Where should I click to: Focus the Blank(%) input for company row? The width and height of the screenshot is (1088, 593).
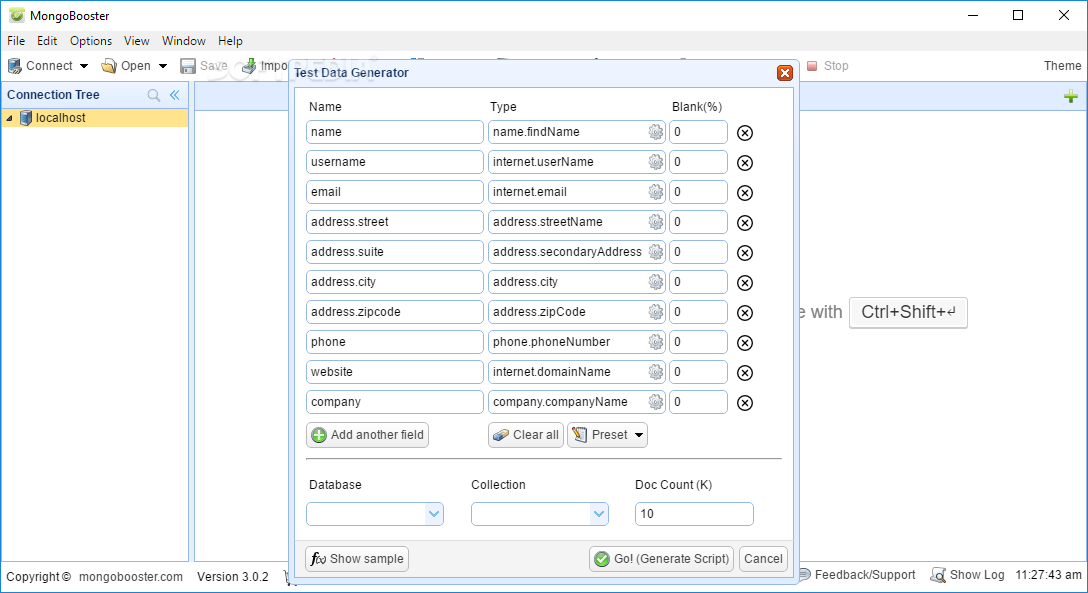pyautogui.click(x=698, y=402)
